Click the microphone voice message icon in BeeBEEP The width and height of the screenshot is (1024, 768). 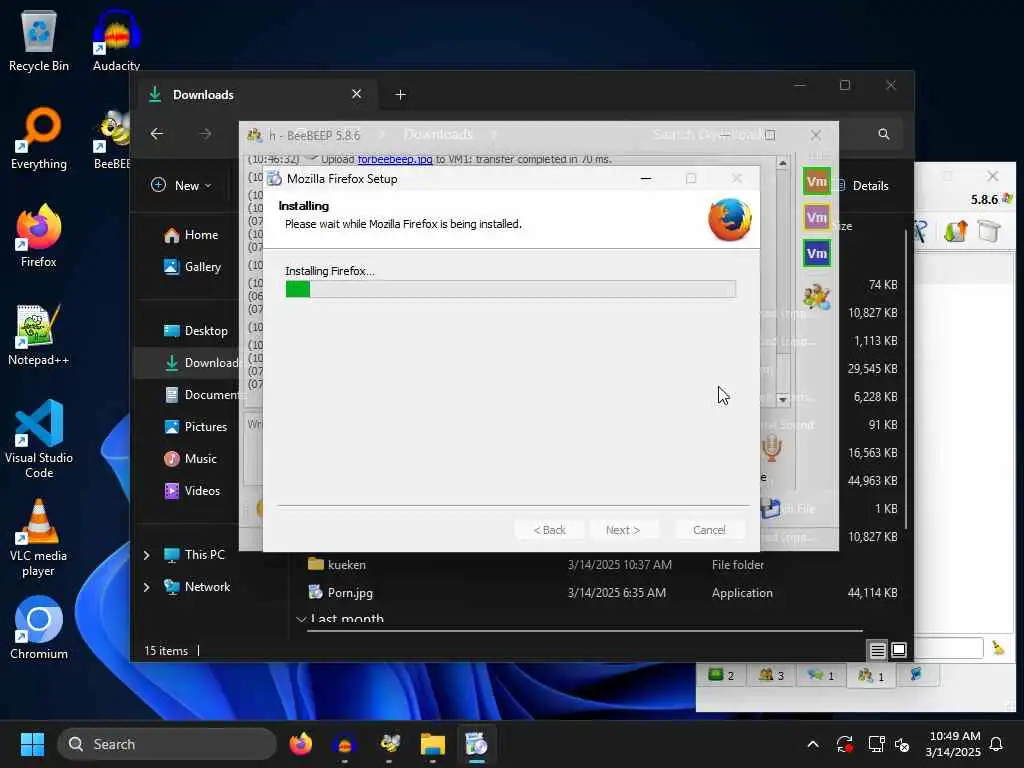772,448
